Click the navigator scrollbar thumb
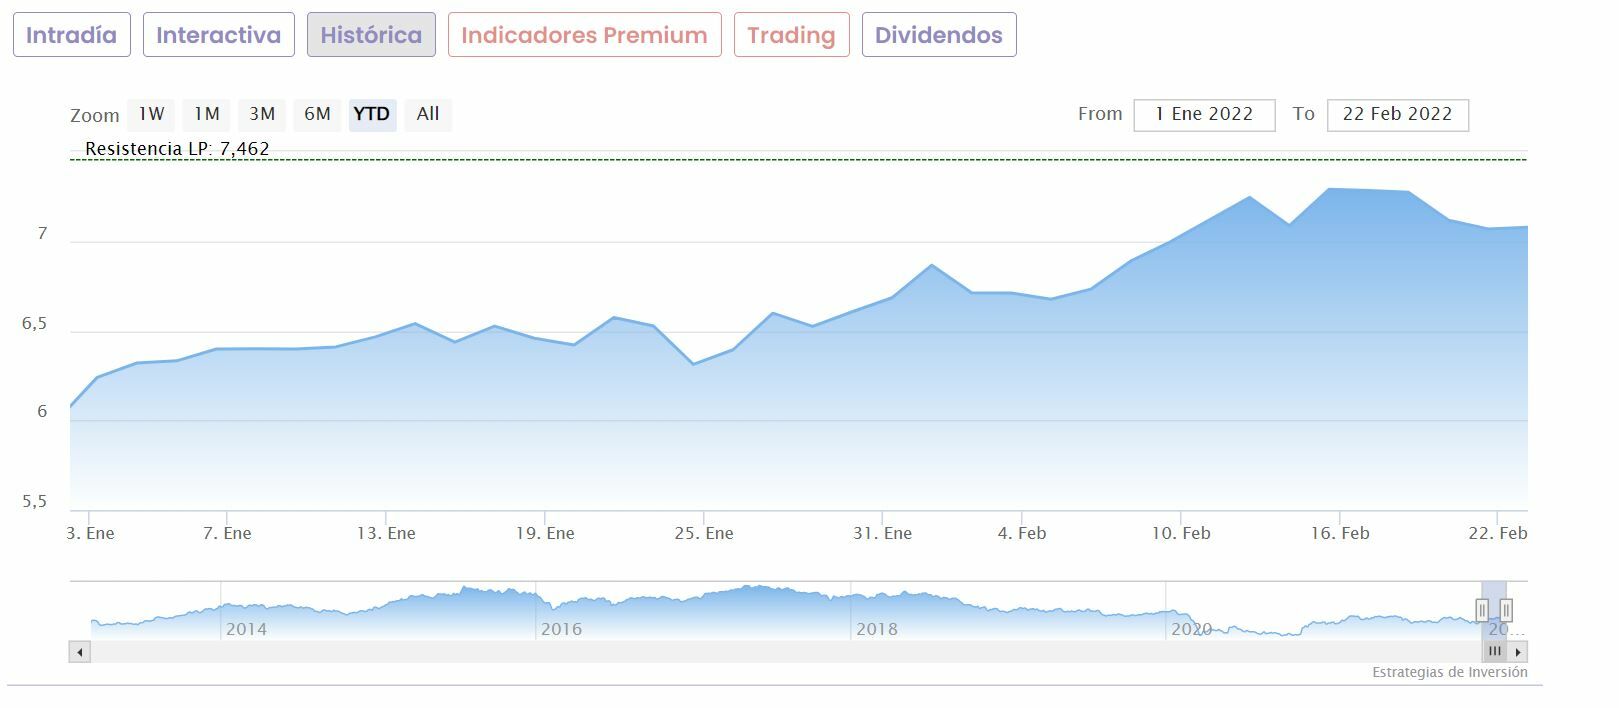The width and height of the screenshot is (1619, 708). coord(1494,652)
